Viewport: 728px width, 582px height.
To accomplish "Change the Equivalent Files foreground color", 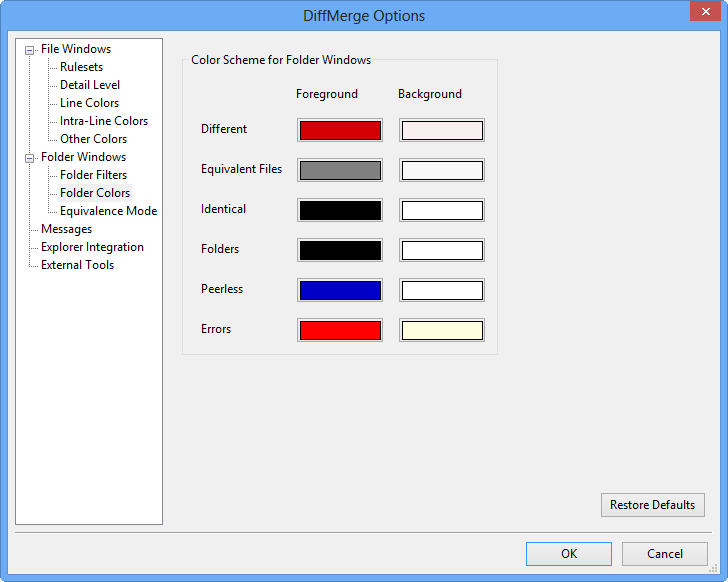I will (x=340, y=170).
